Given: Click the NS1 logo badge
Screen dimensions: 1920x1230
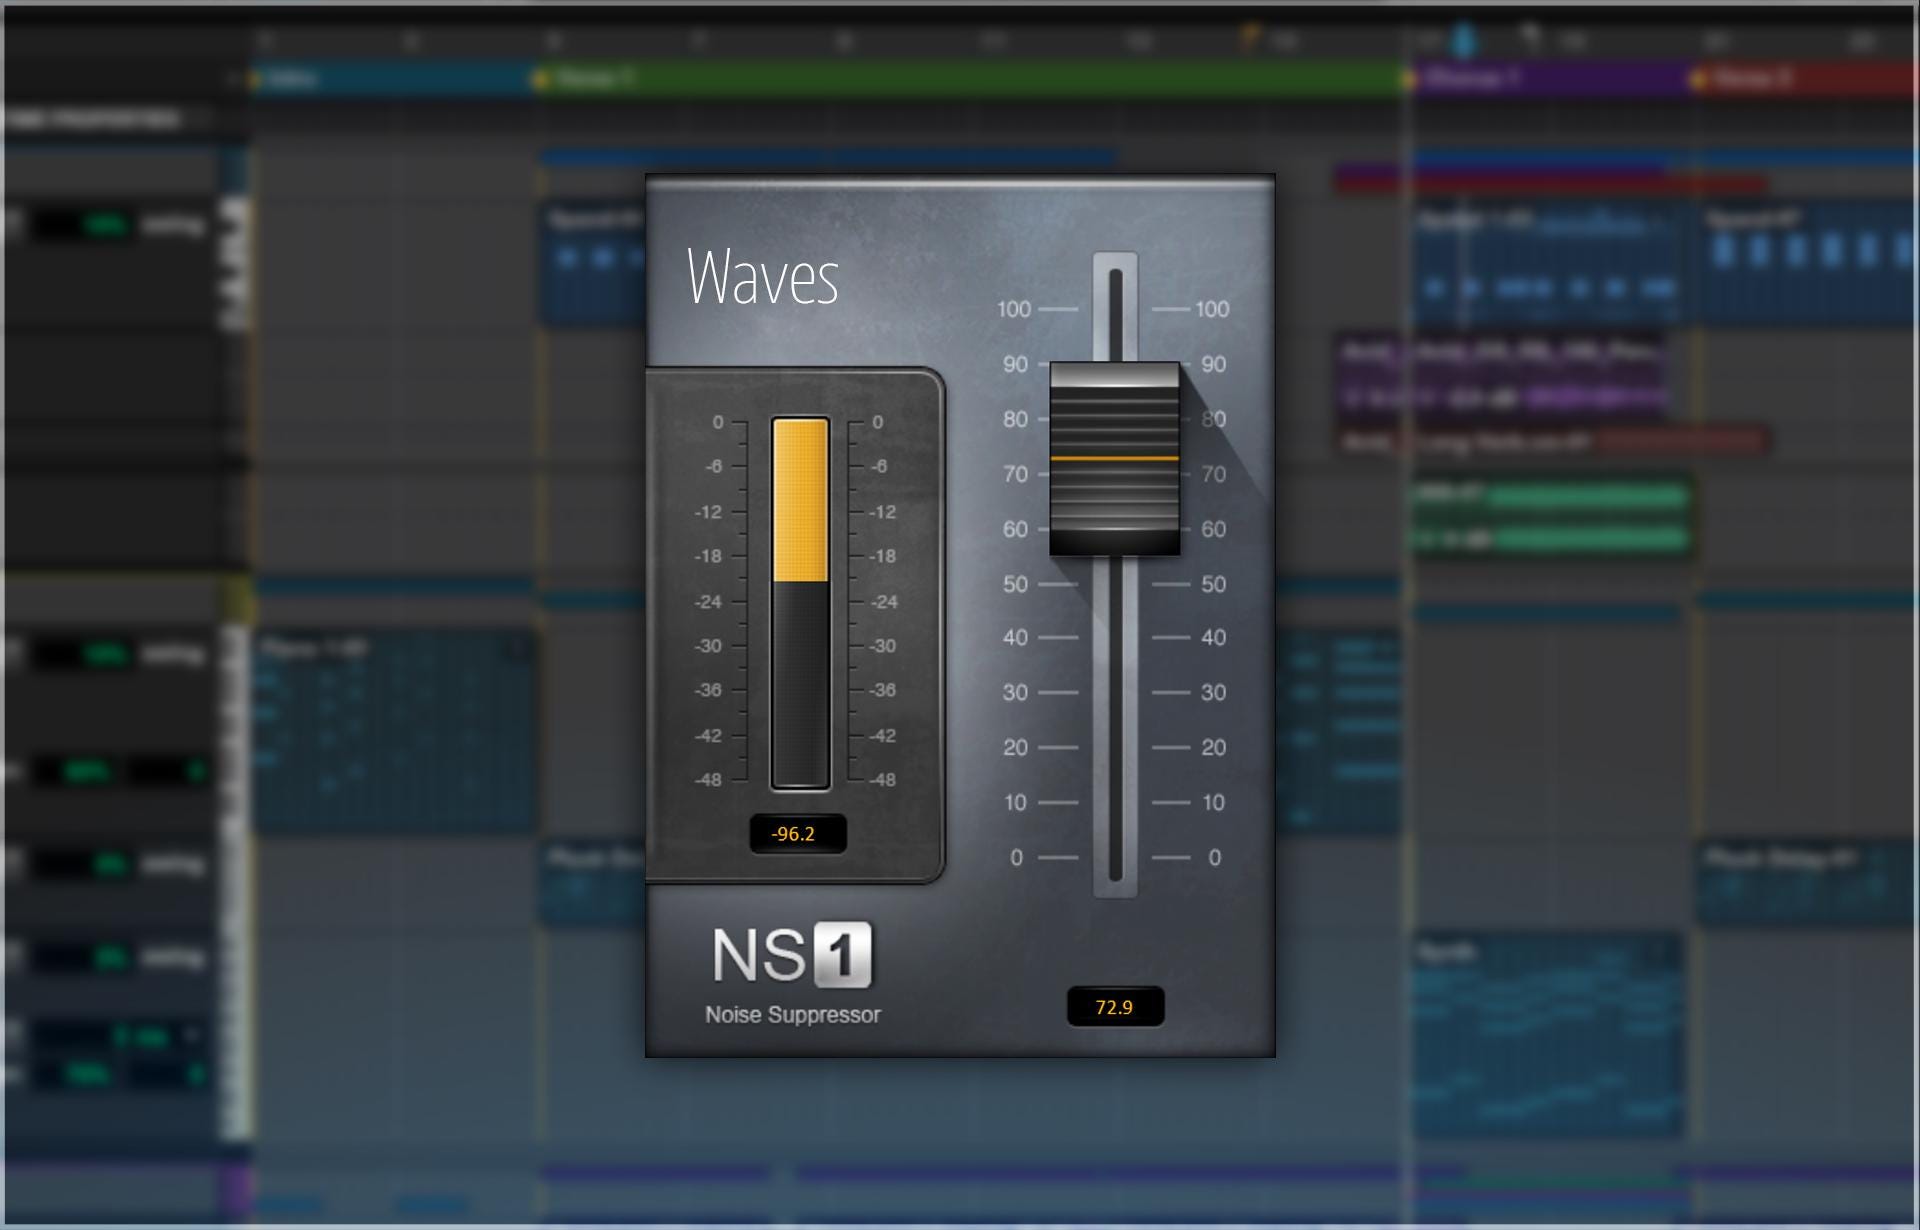Looking at the screenshot, I should click(x=792, y=955).
